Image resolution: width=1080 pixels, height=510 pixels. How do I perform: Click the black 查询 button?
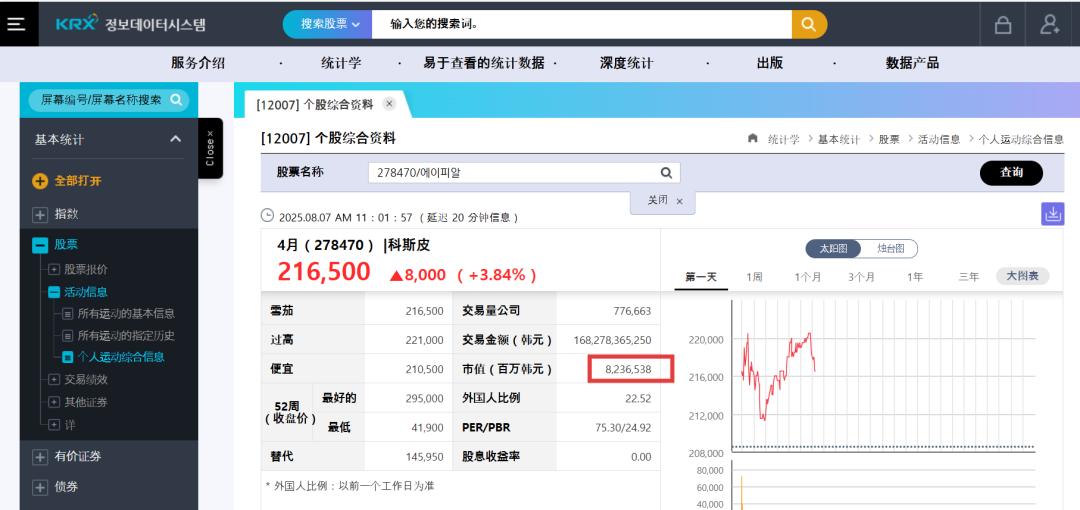coord(1010,173)
